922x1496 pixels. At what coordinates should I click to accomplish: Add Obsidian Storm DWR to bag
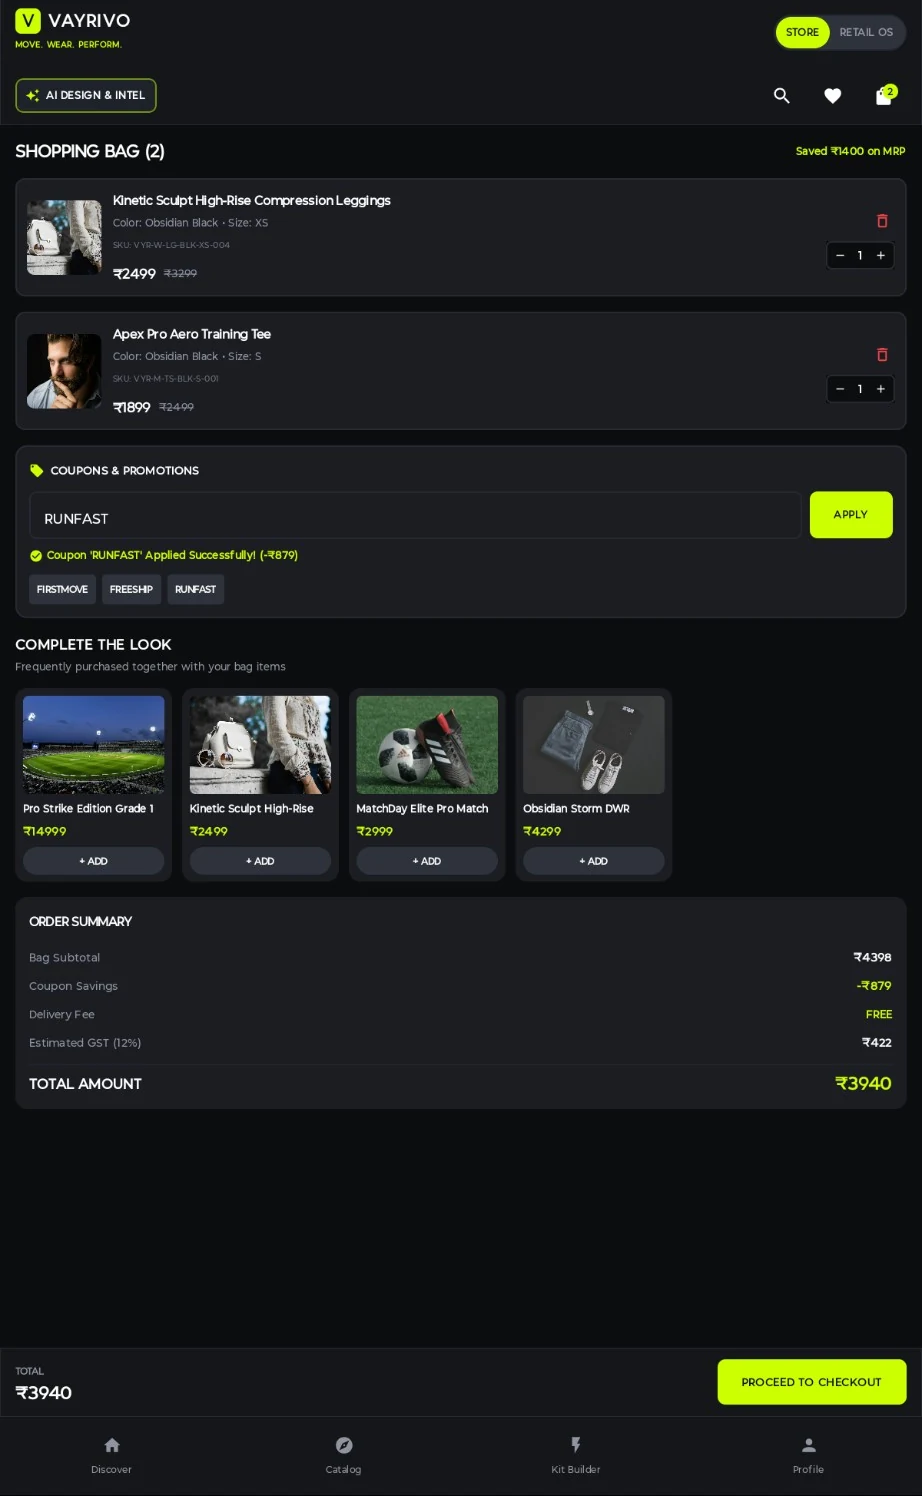[x=594, y=861]
